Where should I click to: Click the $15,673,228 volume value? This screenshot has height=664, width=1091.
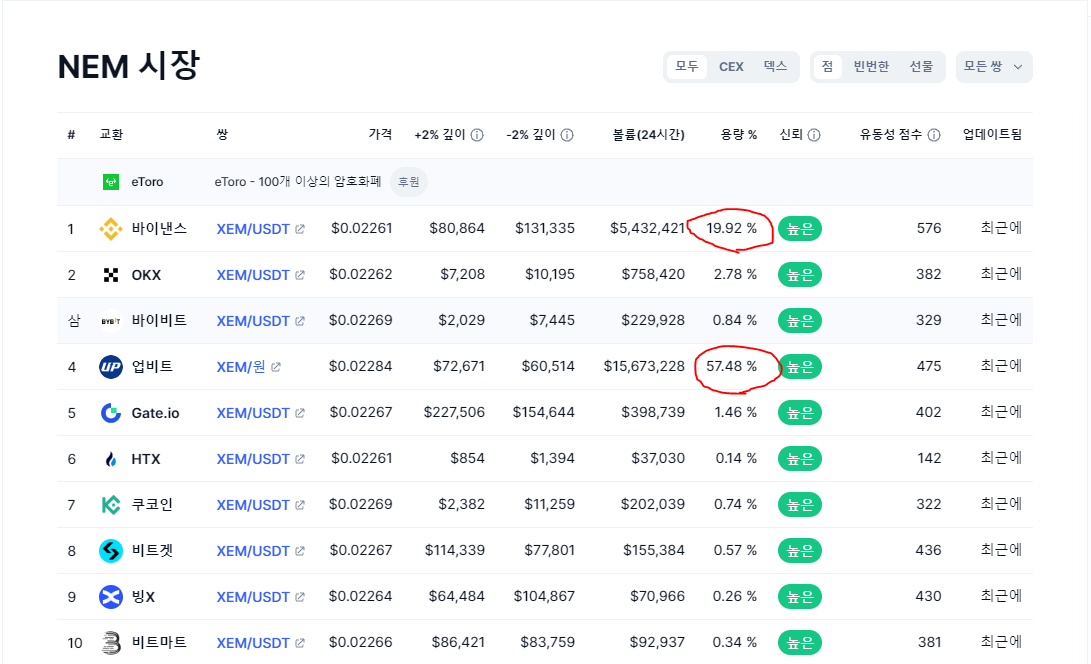point(644,366)
